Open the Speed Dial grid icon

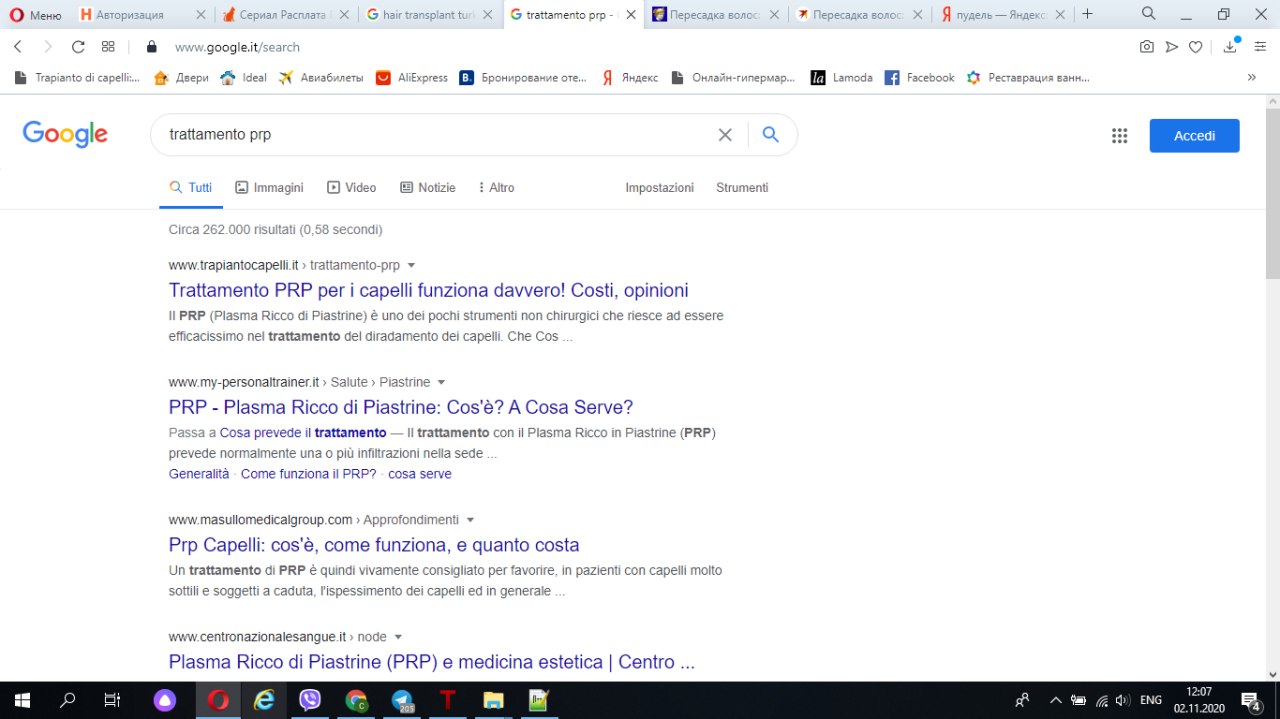pos(108,47)
